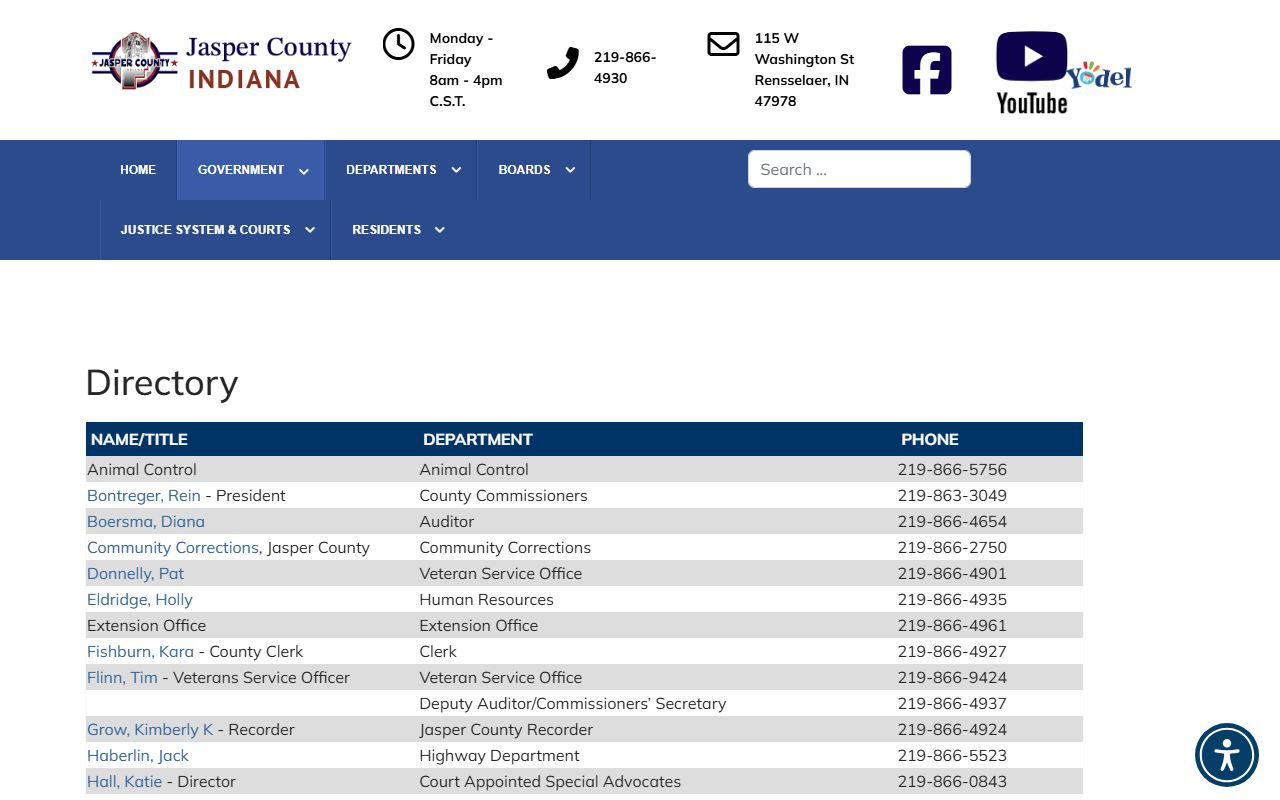Click the clock icon beside office hours

click(x=398, y=44)
